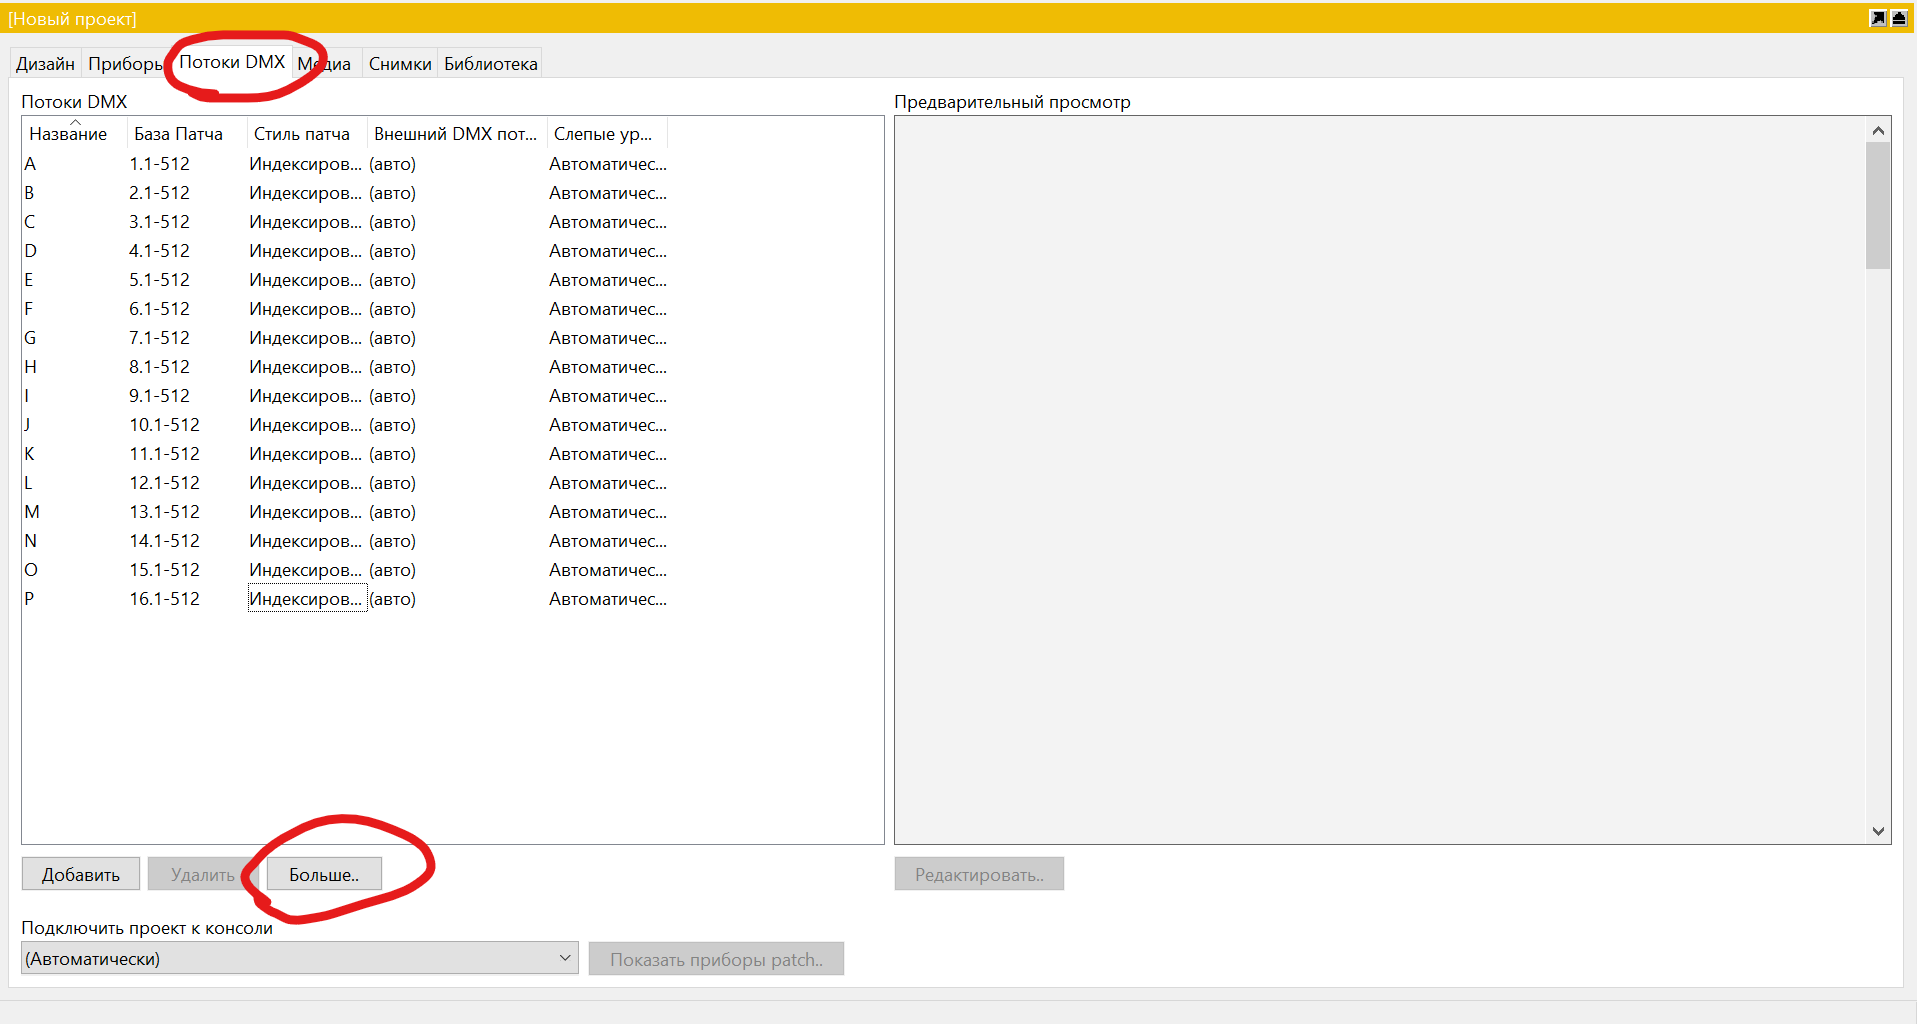This screenshot has height=1024, width=1917.
Task: Click focused Индексиров... cell in row P
Action: [x=307, y=599]
